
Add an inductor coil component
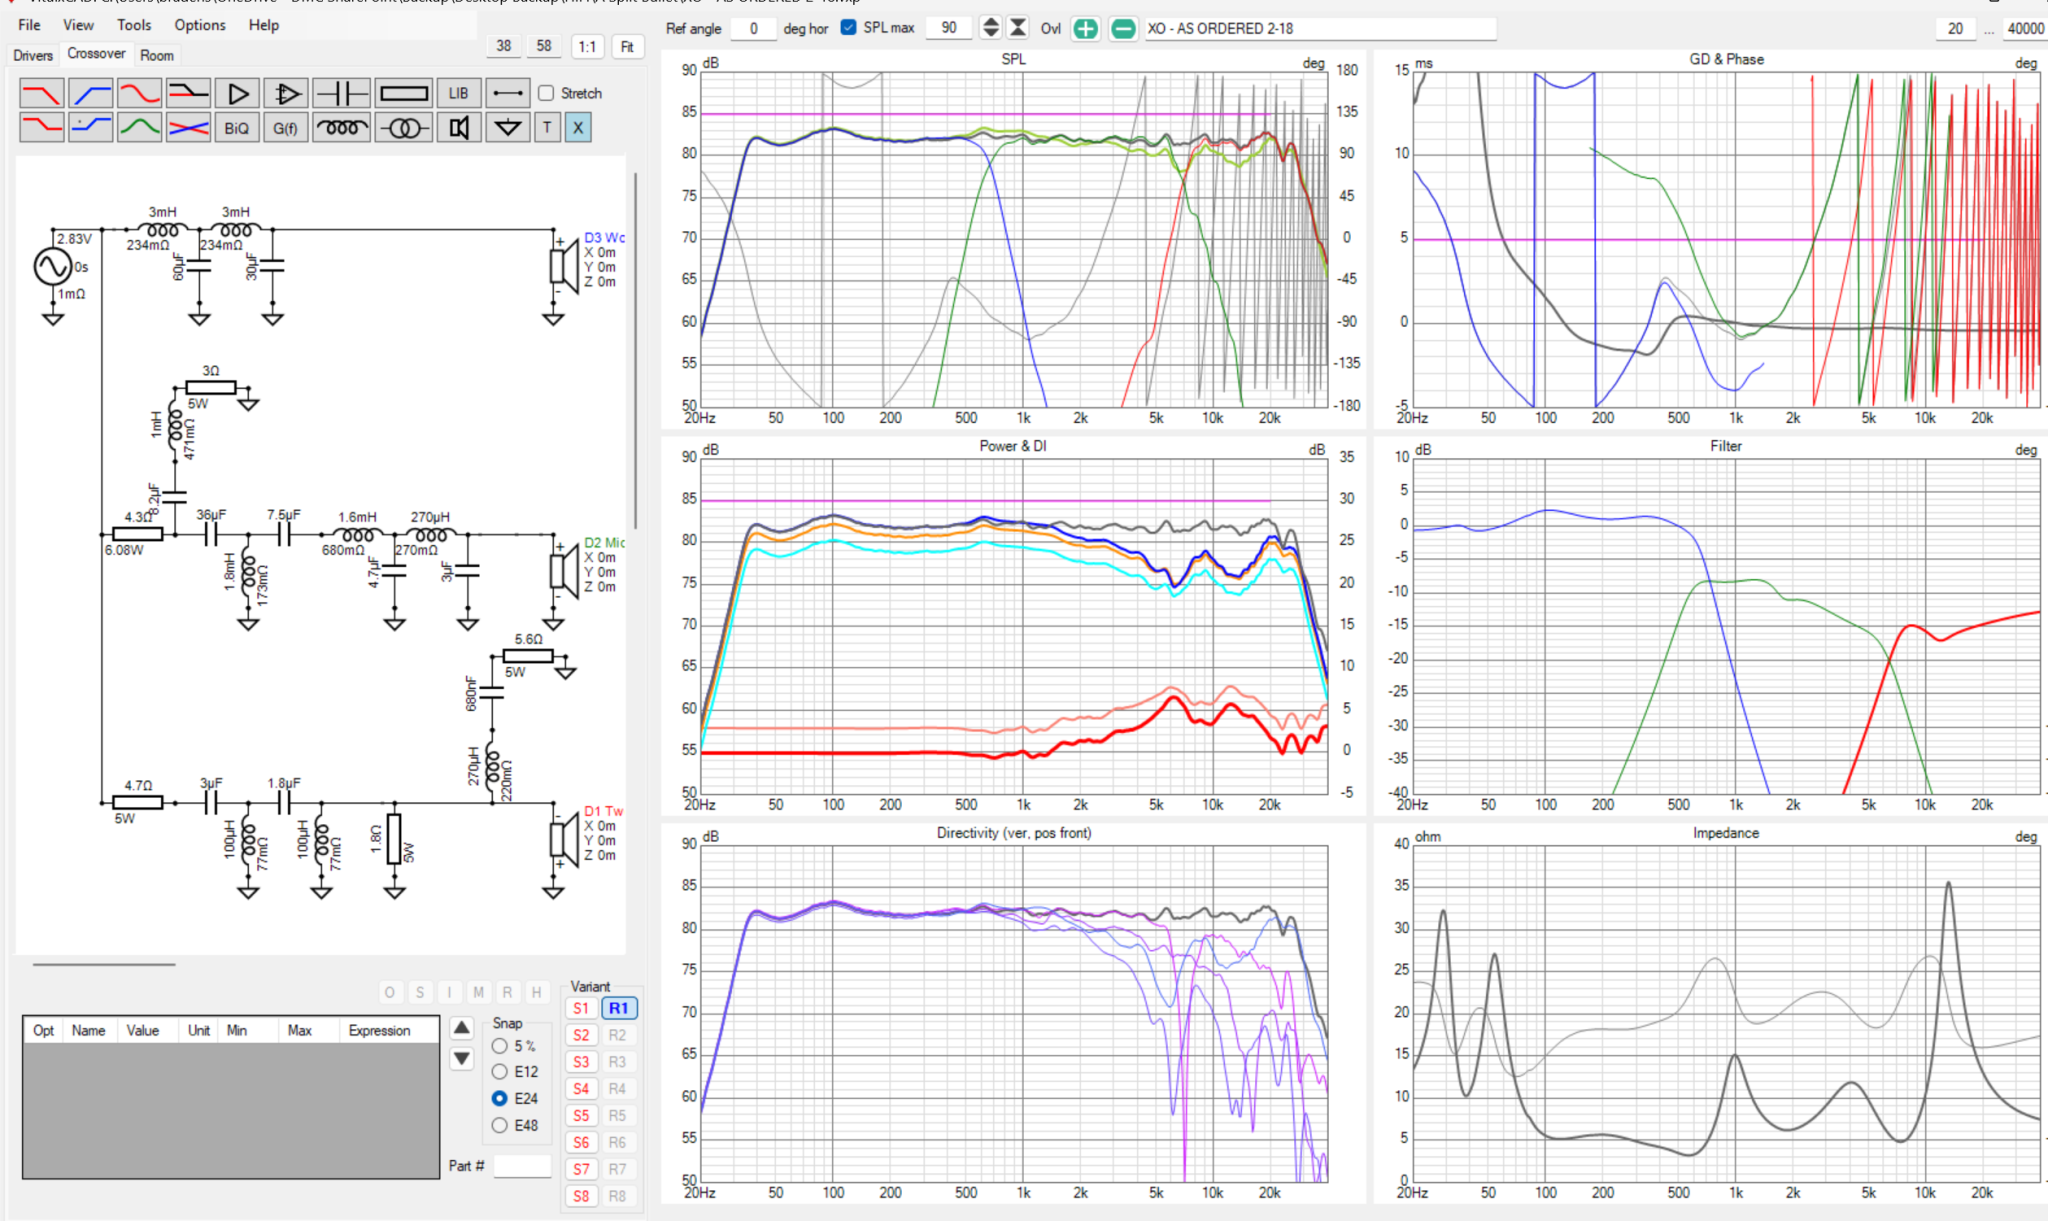341,128
